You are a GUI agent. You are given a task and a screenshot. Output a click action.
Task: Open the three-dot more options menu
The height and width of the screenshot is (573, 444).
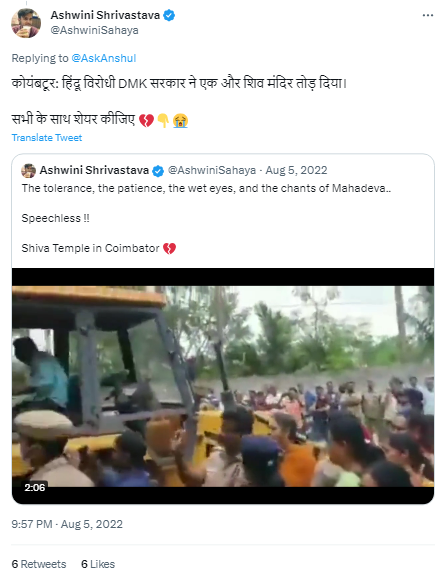[428, 15]
